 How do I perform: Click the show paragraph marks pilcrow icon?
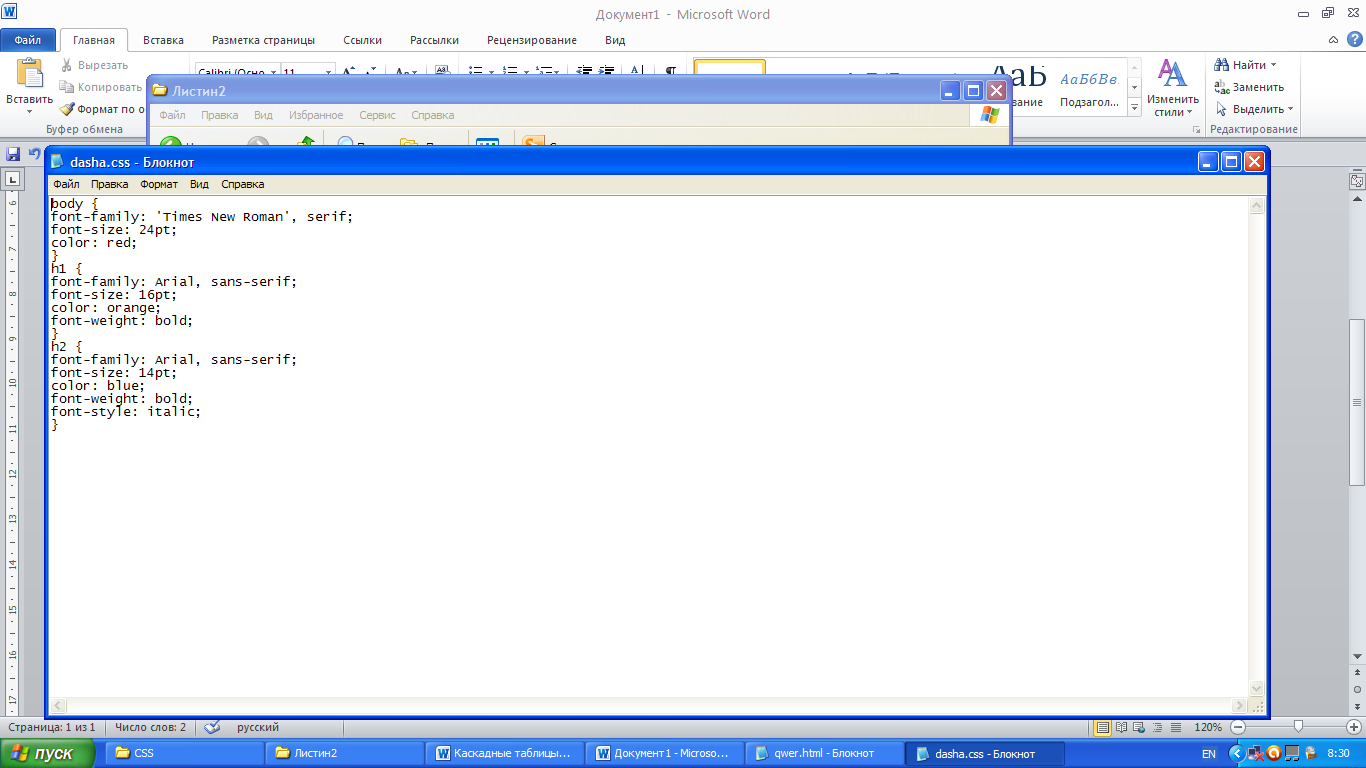[x=671, y=72]
